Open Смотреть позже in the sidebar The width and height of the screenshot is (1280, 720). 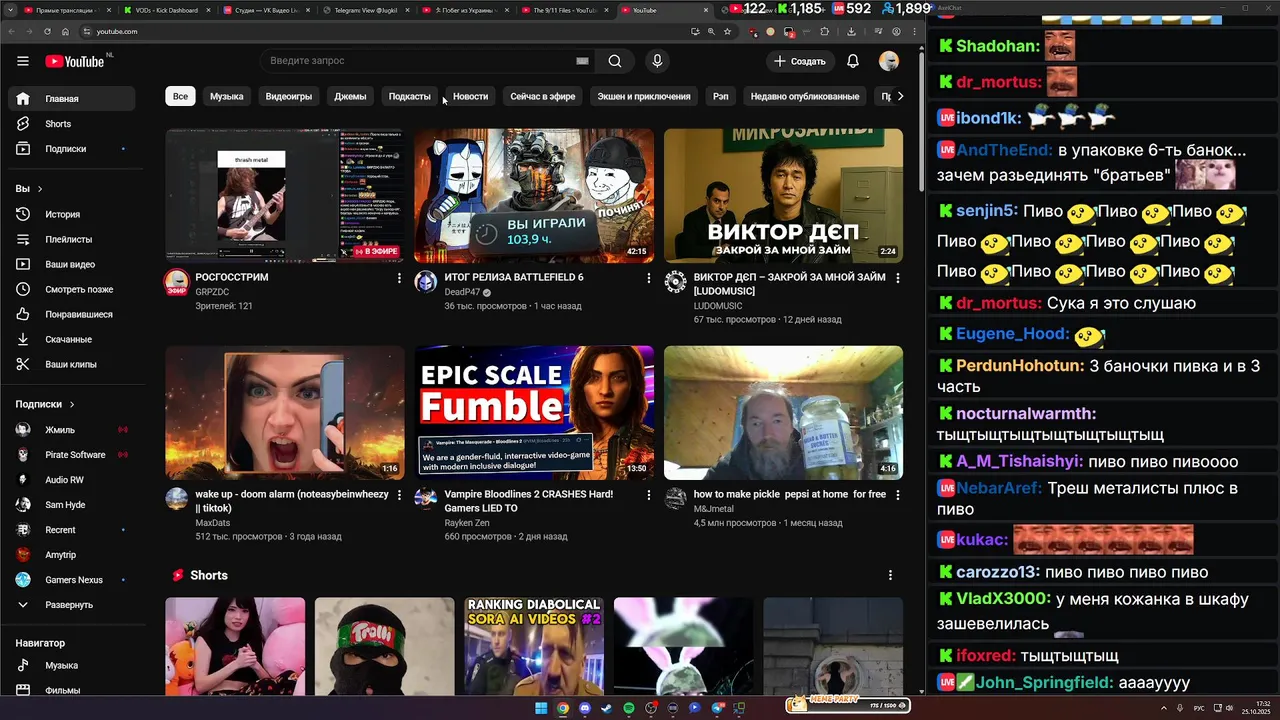pos(71,289)
